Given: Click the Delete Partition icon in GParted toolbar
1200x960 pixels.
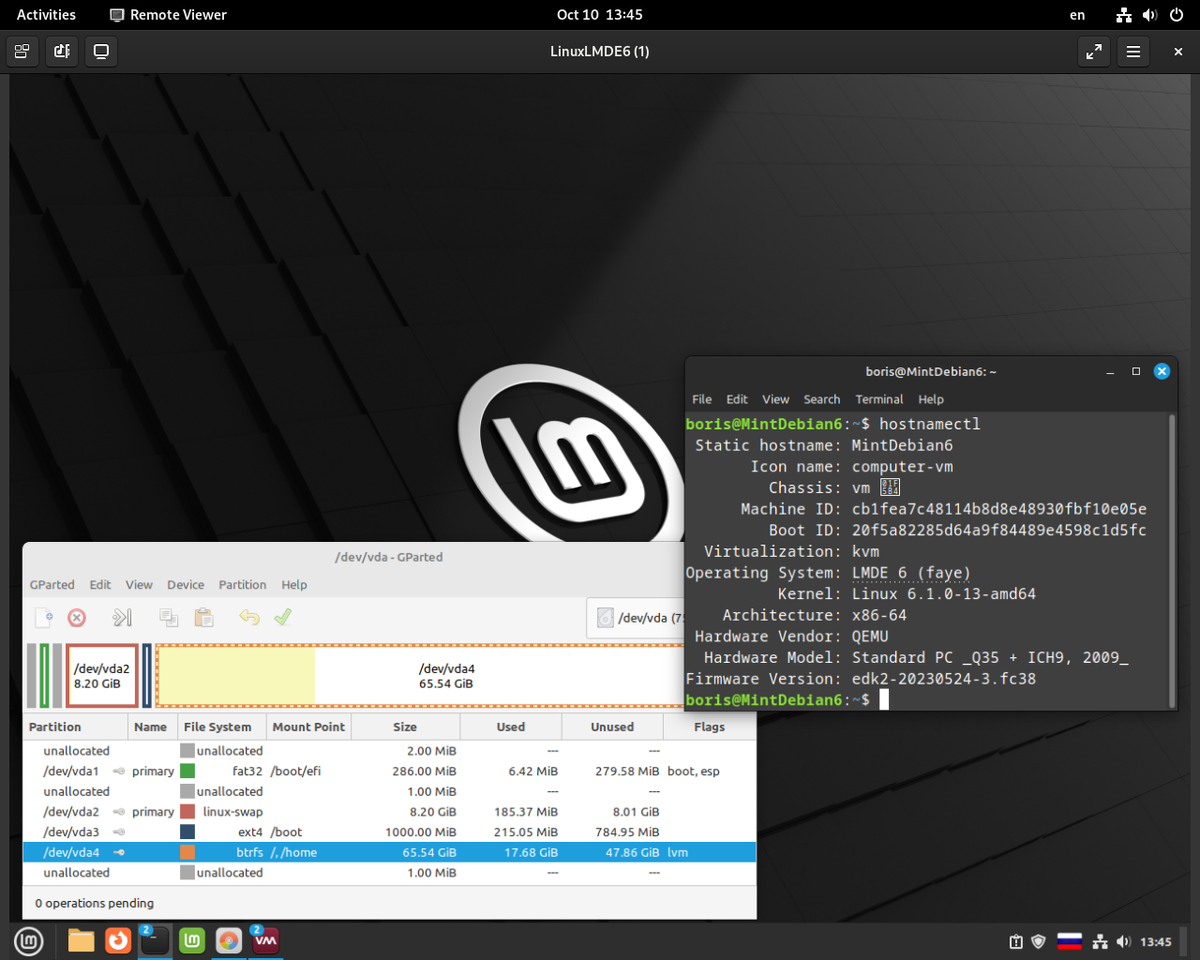Looking at the screenshot, I should pos(77,617).
